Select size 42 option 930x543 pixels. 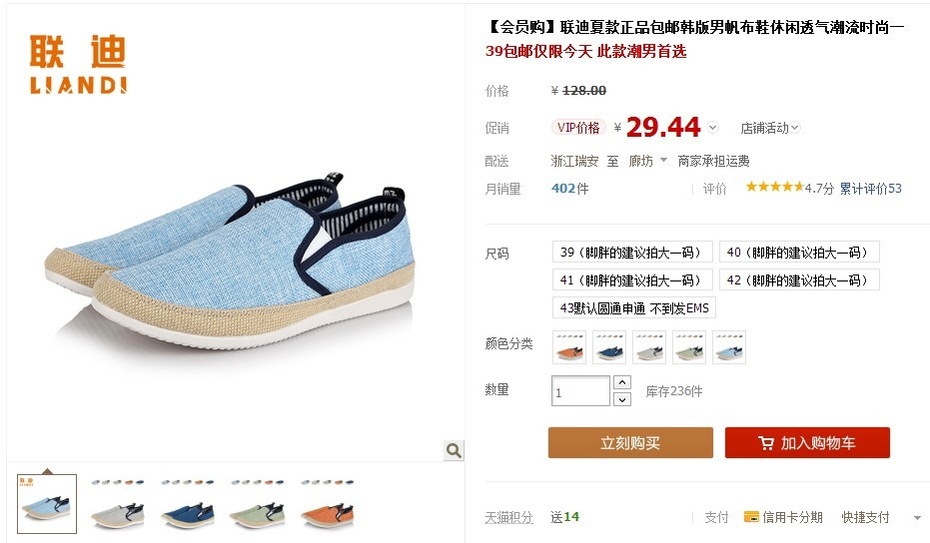click(798, 280)
